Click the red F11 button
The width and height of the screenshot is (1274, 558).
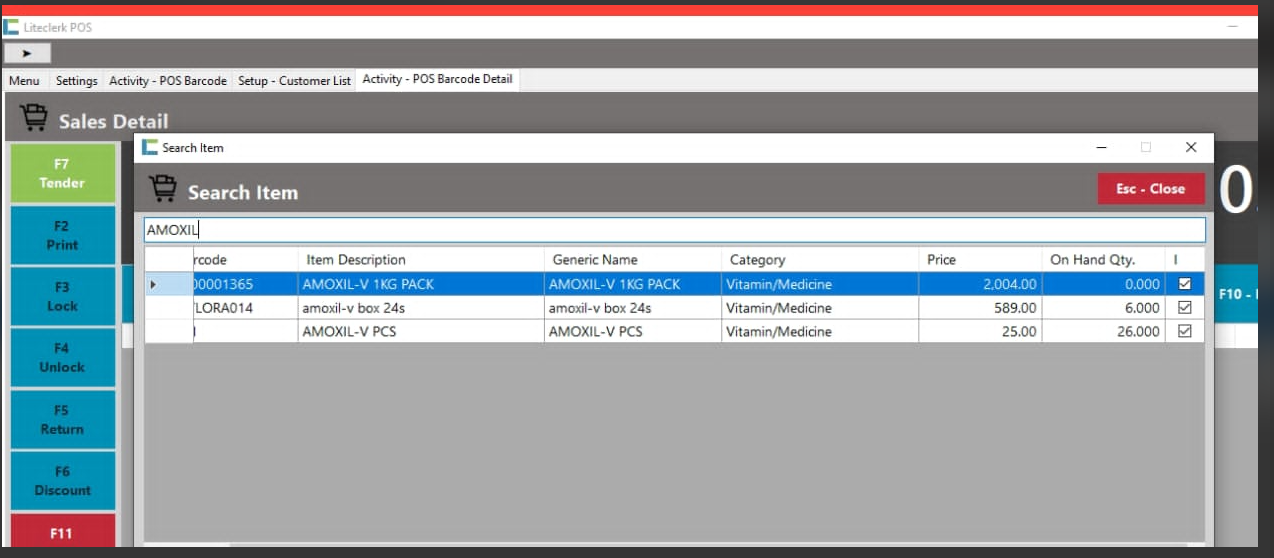[x=62, y=531]
